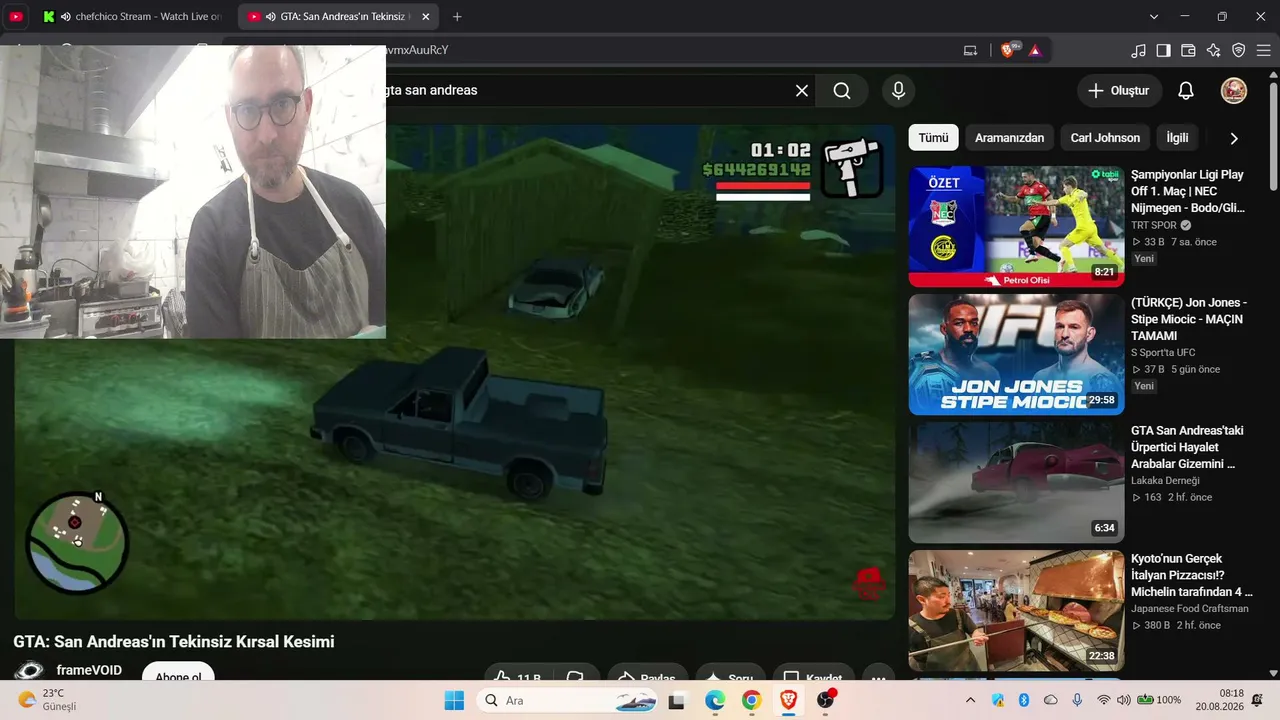Screen dimensions: 1280x720
Task: Open the YouTube account avatar menu
Action: (x=1234, y=91)
